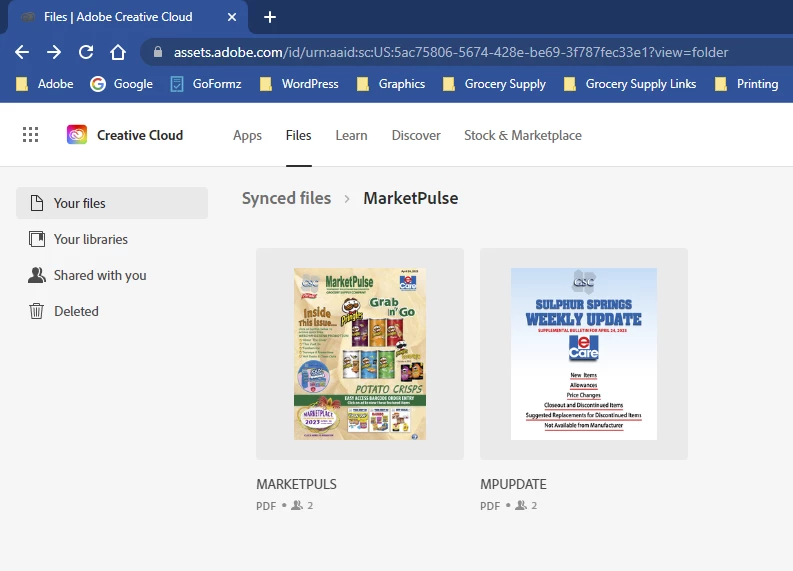Image resolution: width=793 pixels, height=571 pixels.
Task: Click the MPUPDATE file name
Action: point(513,484)
